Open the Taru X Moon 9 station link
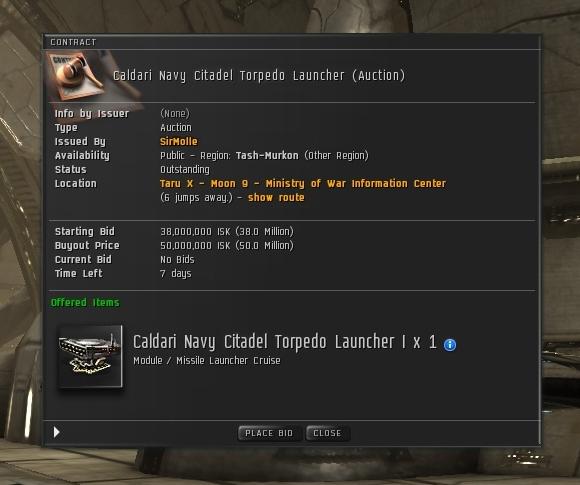Image resolution: width=580 pixels, height=485 pixels. [x=303, y=183]
